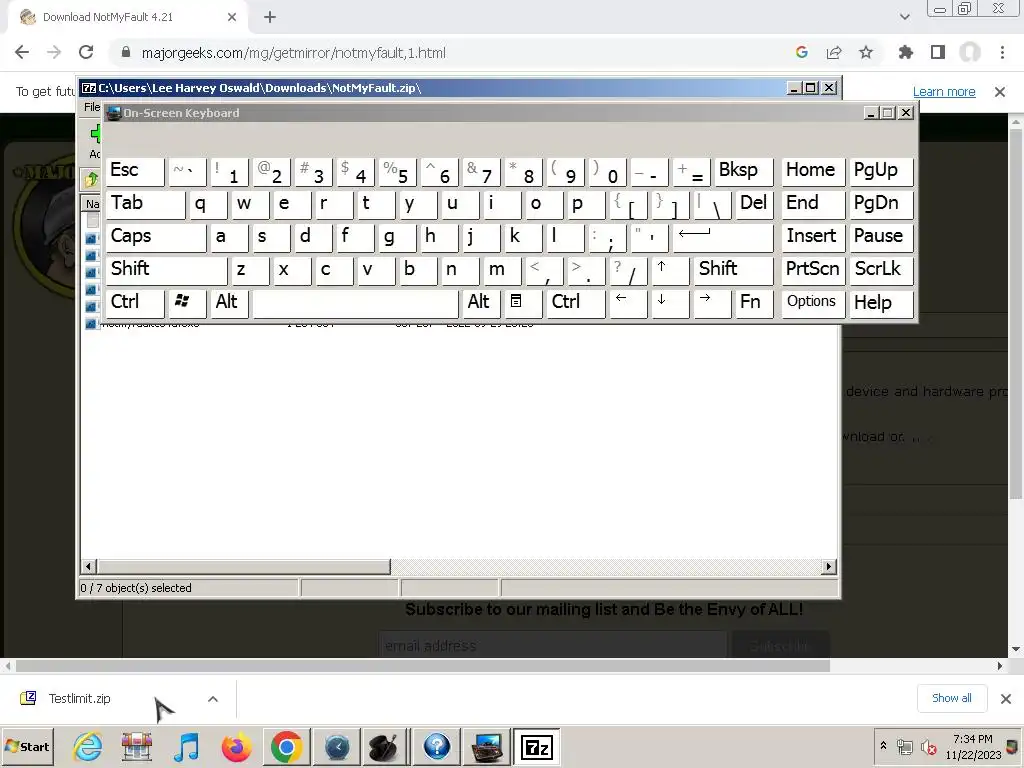Click the browser page vertical scrollbar thumb
The height and width of the screenshot is (768, 1024).
tap(1016, 313)
